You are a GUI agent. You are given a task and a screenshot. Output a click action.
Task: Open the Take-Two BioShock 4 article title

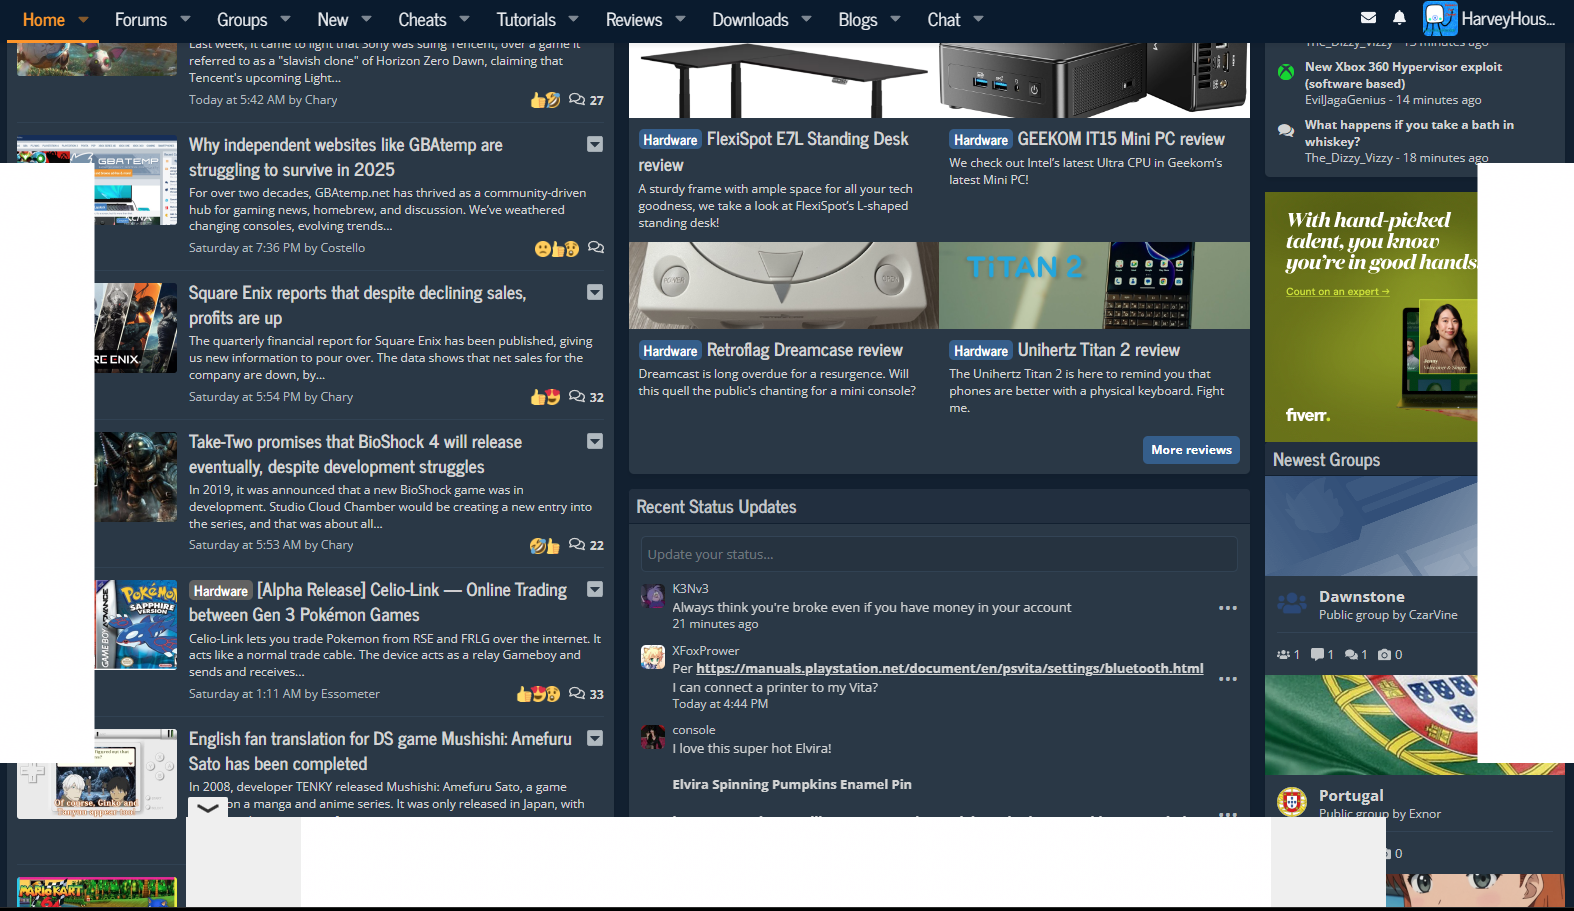click(355, 454)
